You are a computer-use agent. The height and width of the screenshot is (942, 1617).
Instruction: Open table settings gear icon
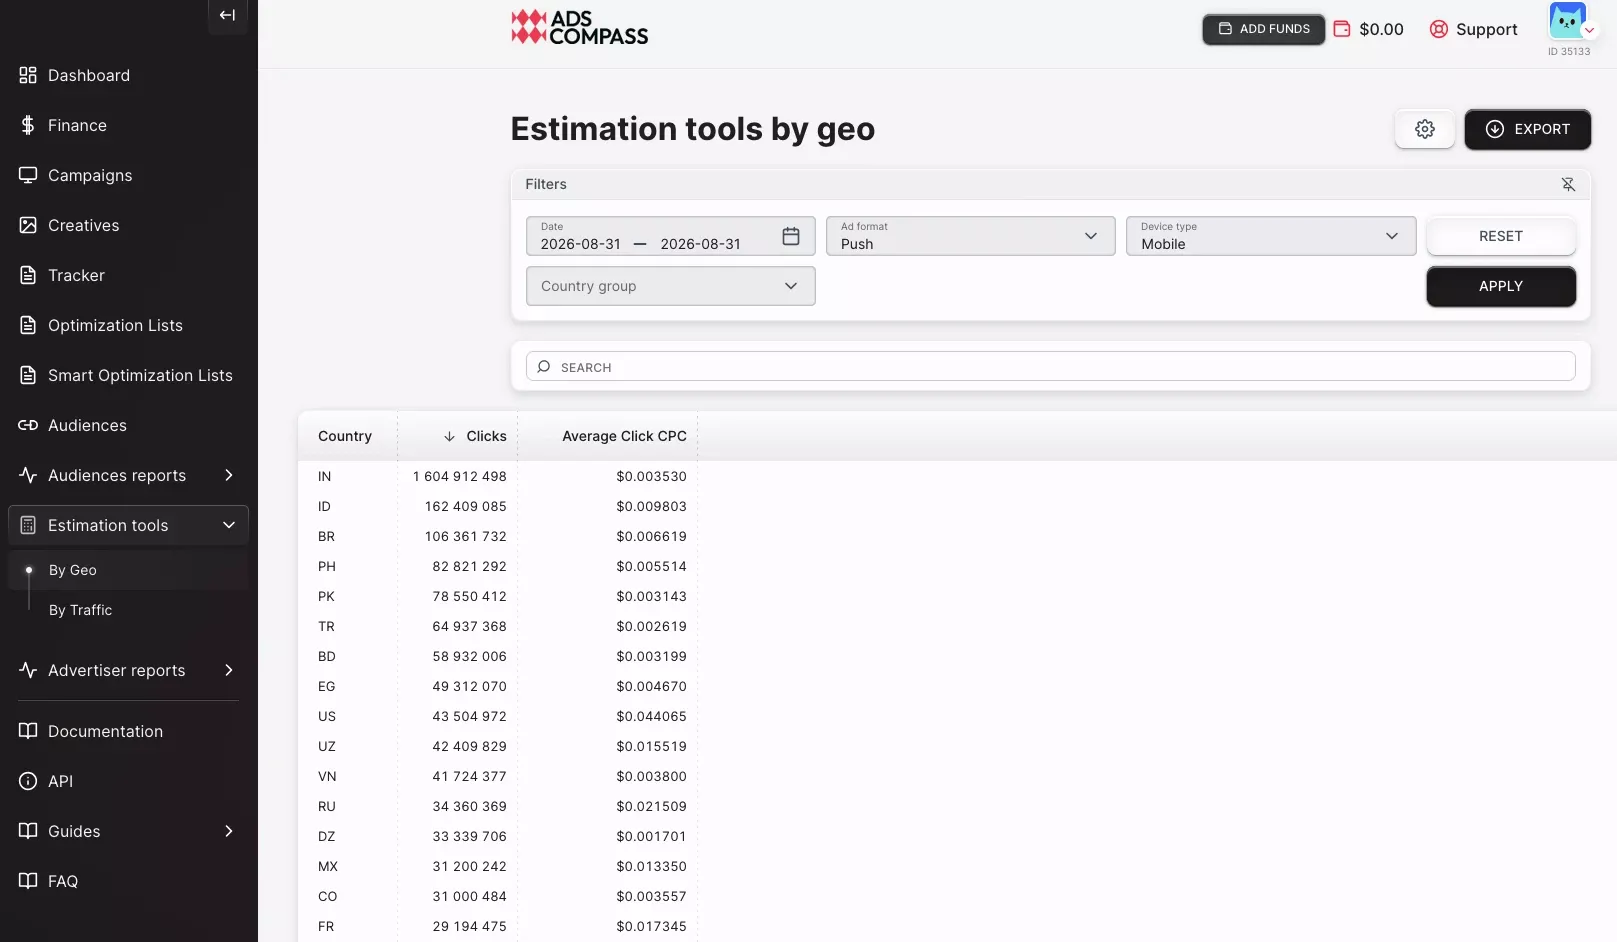(x=1425, y=129)
